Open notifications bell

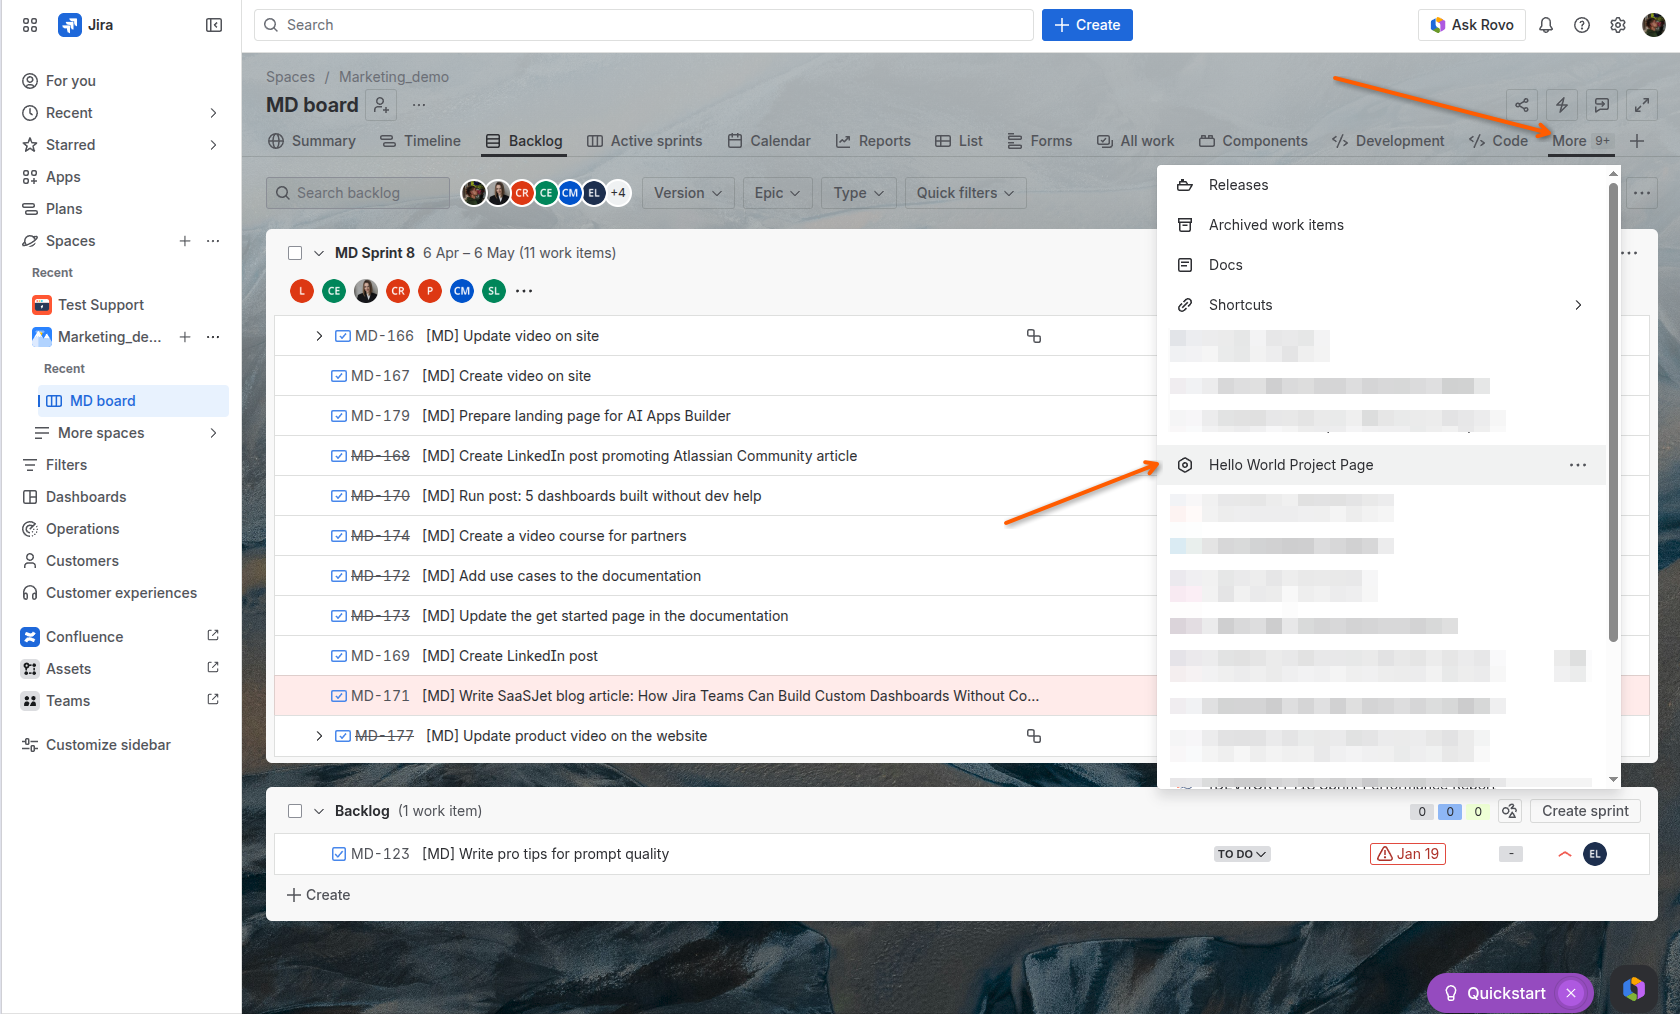point(1546,25)
